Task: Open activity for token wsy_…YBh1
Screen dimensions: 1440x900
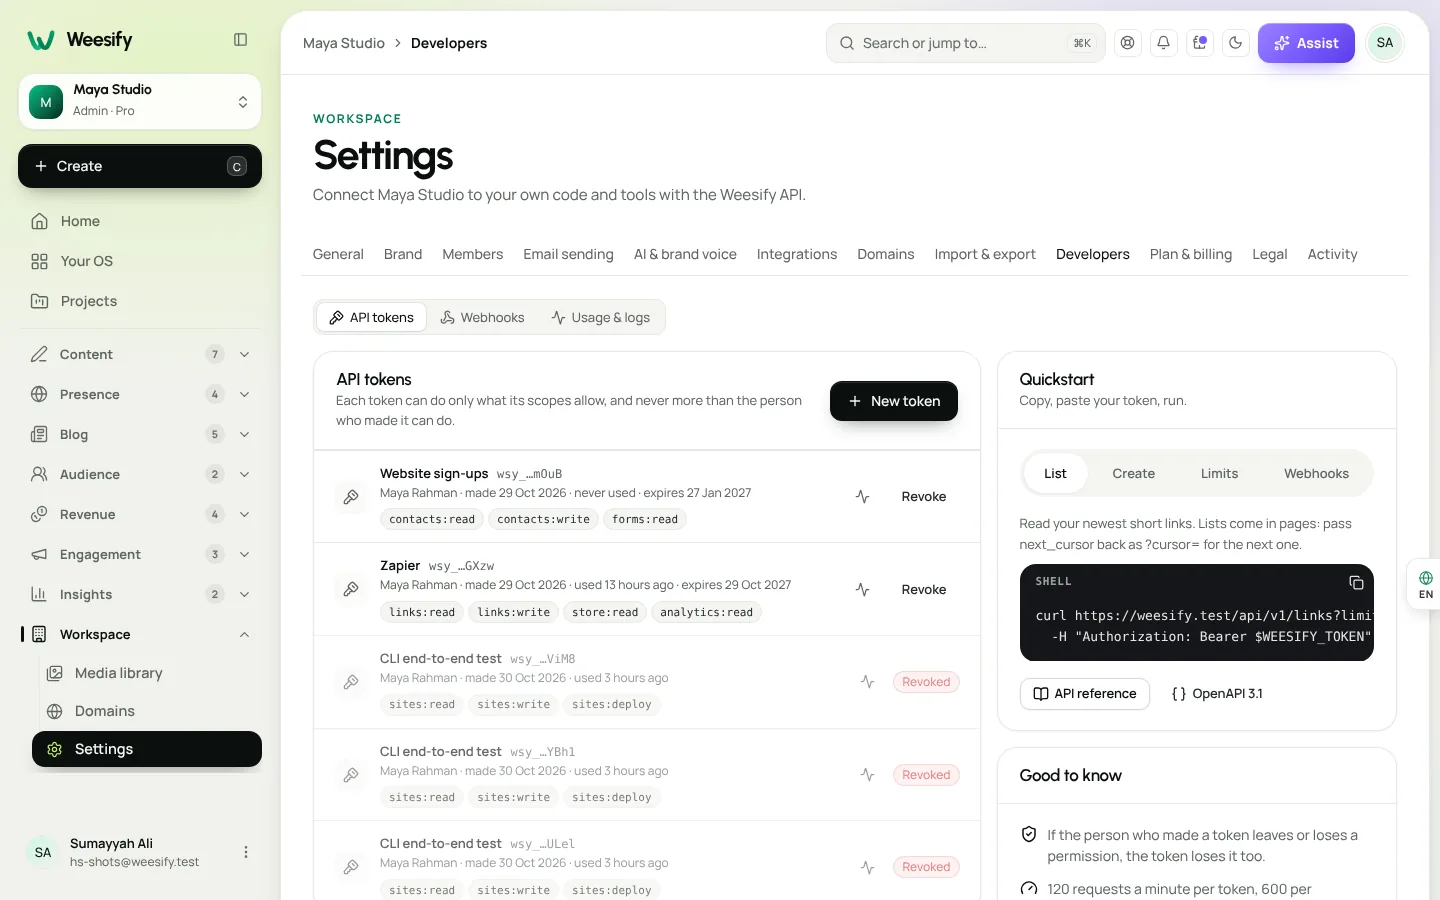Action: pos(867,775)
